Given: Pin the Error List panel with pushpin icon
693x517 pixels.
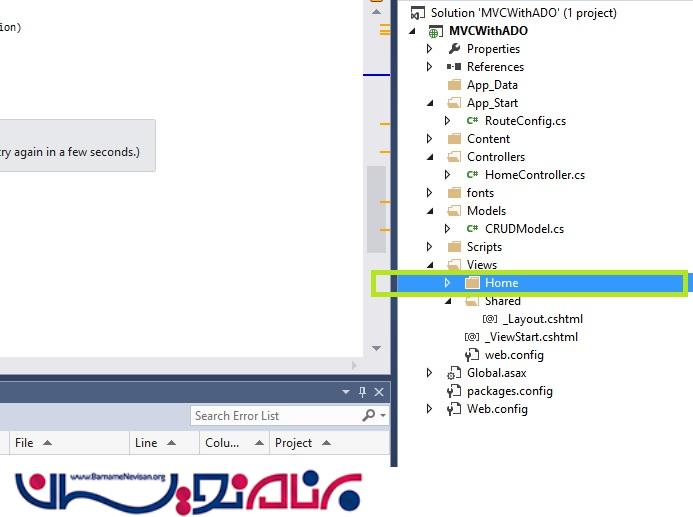Looking at the screenshot, I should click(362, 392).
